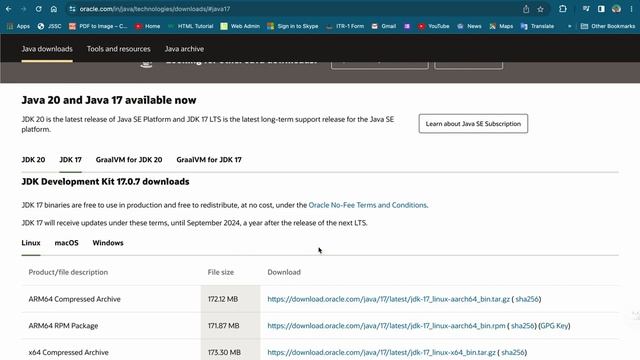Click the JDK Development Kit 17.0.7 downloads heading
This screenshot has width=640, height=360.
(x=105, y=182)
